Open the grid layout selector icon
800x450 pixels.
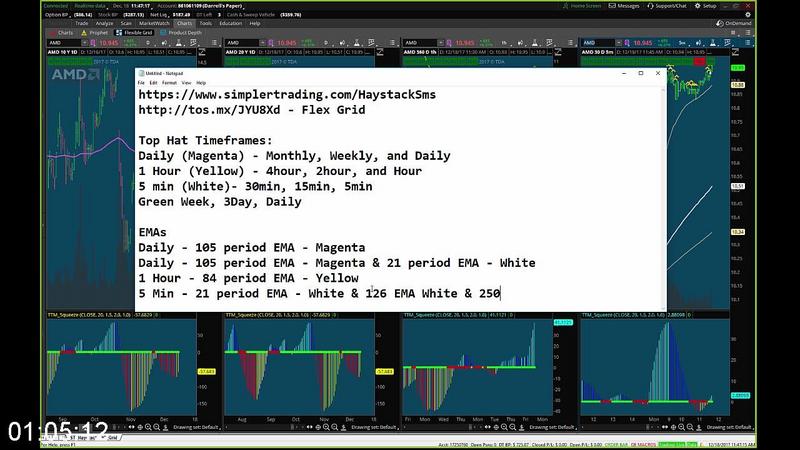(733, 33)
